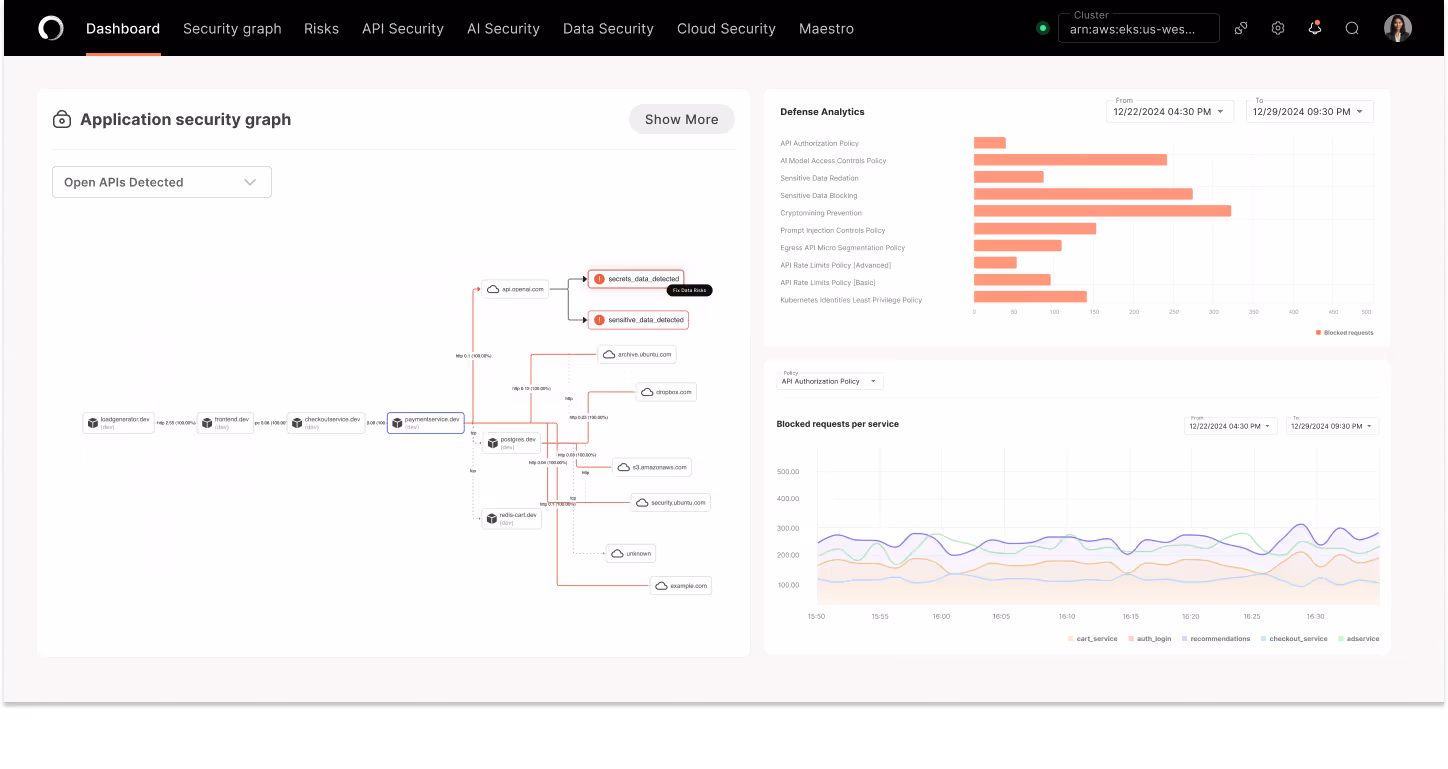Toggle the adservice legend entry
The height and width of the screenshot is (769, 1448).
1358,638
